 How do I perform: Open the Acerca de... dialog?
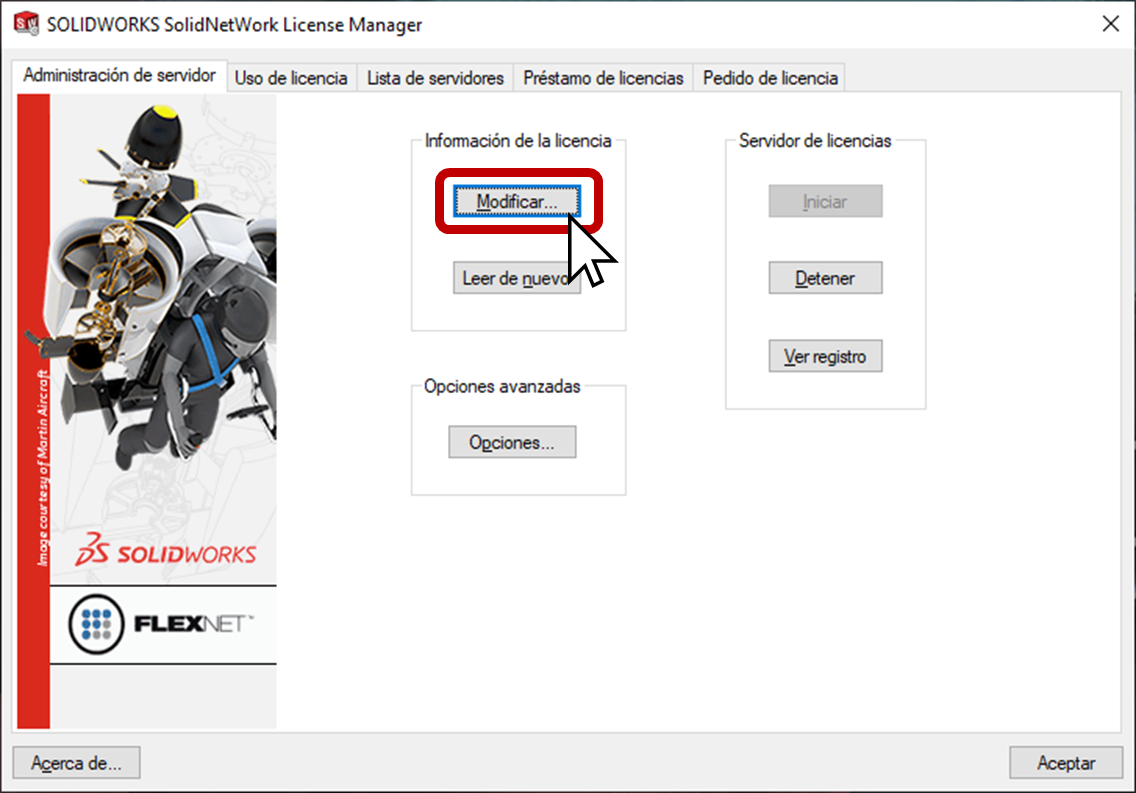(x=76, y=763)
